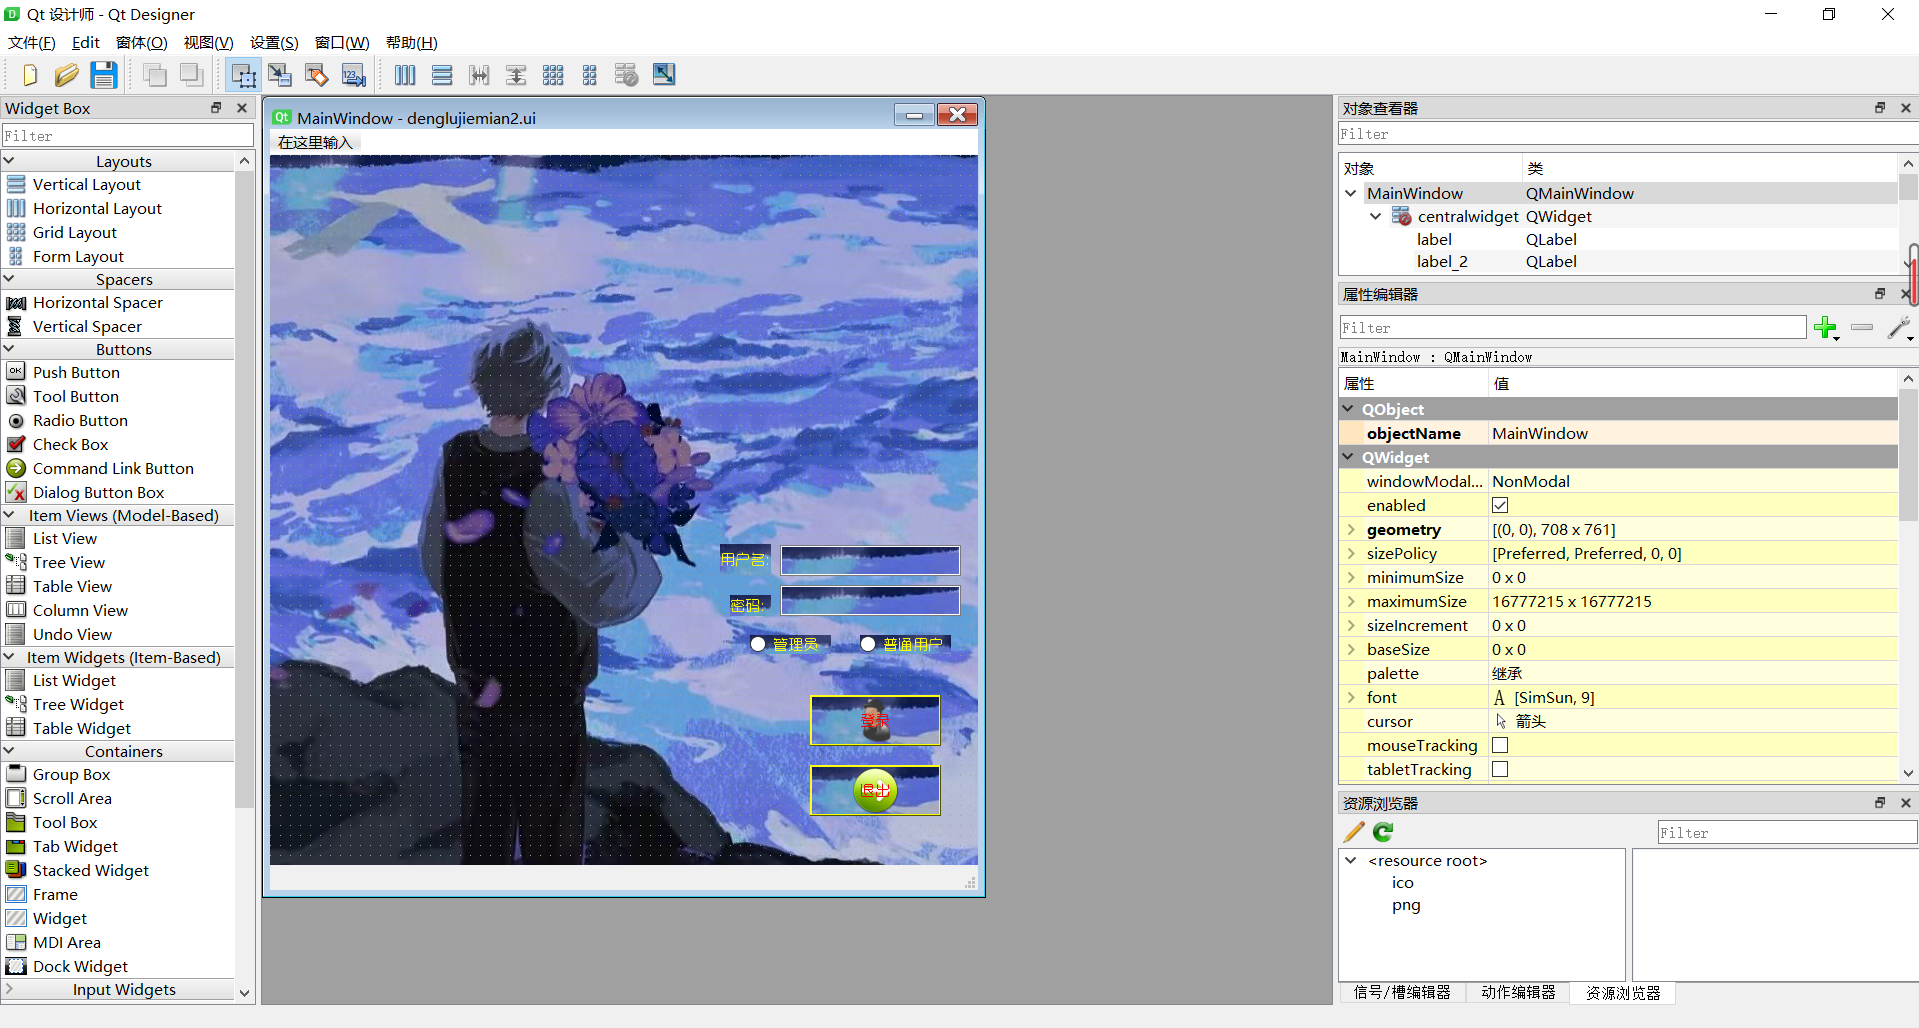Click the Widget Box Filter field
This screenshot has height=1028, width=1919.
coord(128,135)
